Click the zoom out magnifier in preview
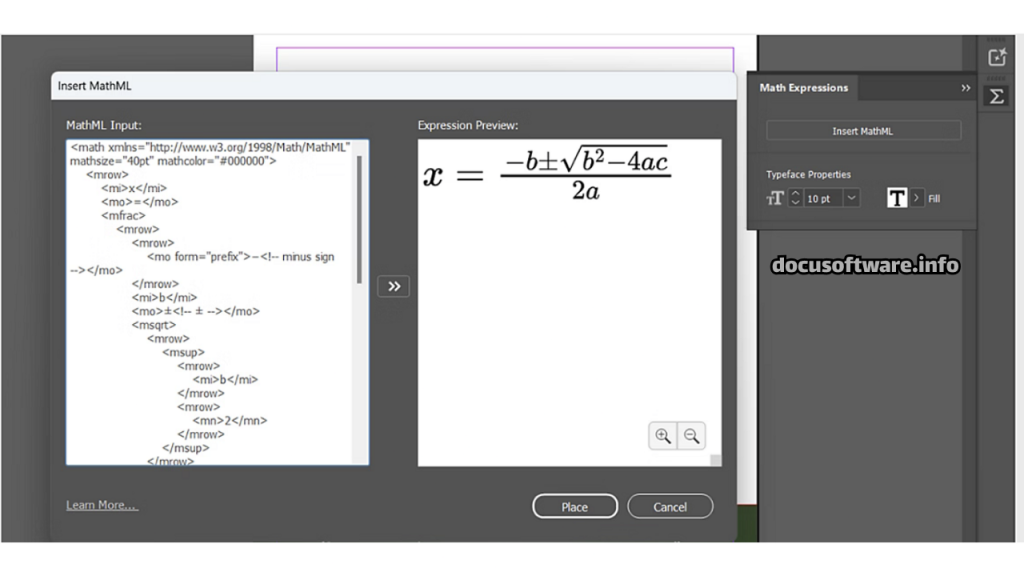The height and width of the screenshot is (576, 1024). click(x=692, y=436)
